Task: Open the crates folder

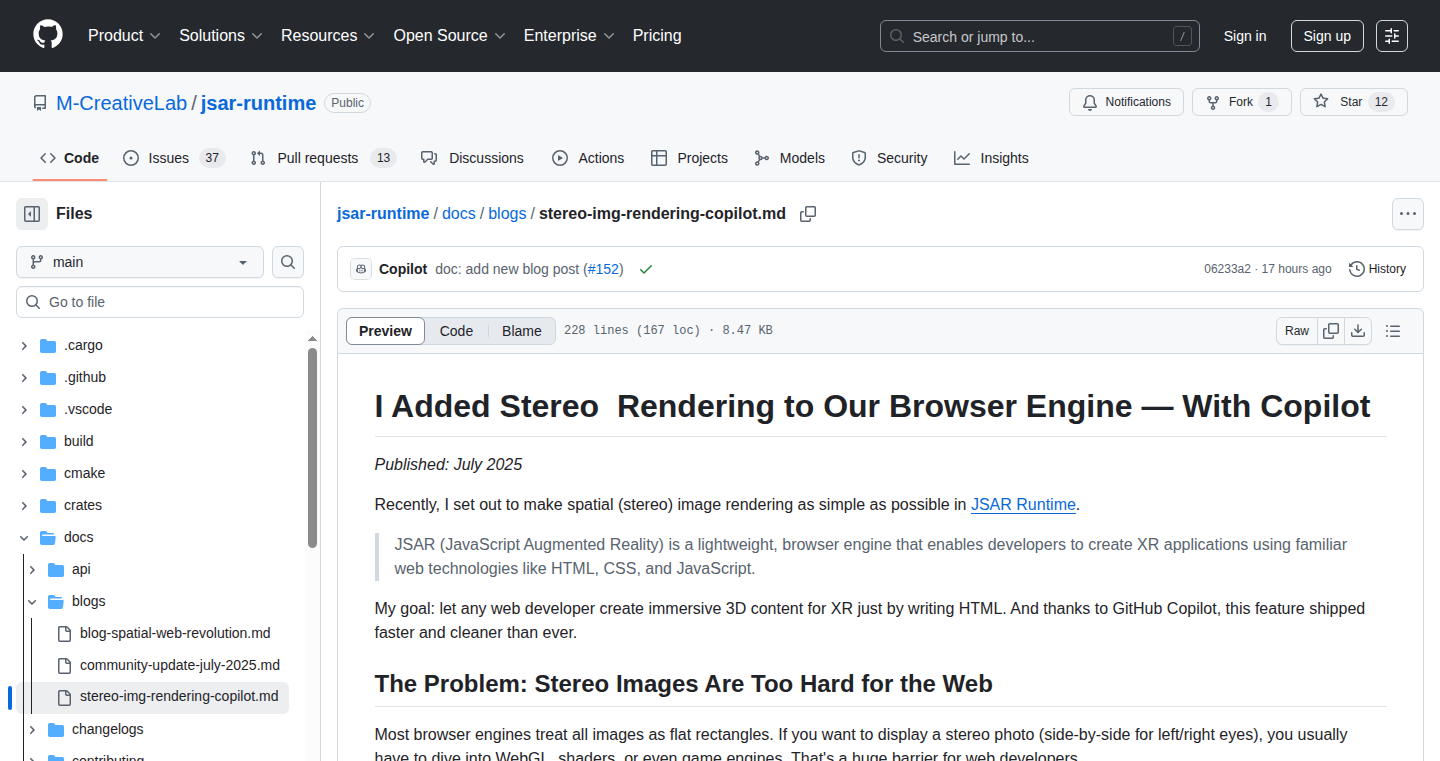Action: pyautogui.click(x=83, y=505)
